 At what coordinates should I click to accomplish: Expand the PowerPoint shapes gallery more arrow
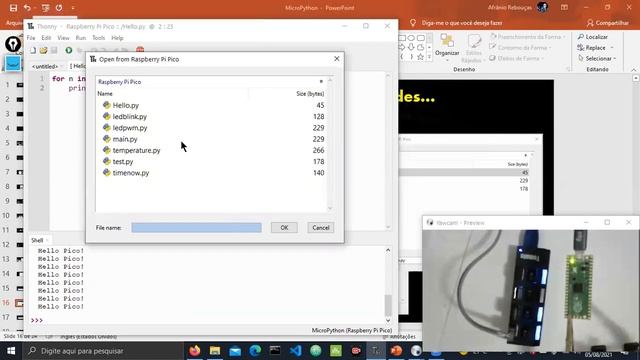[x=429, y=58]
